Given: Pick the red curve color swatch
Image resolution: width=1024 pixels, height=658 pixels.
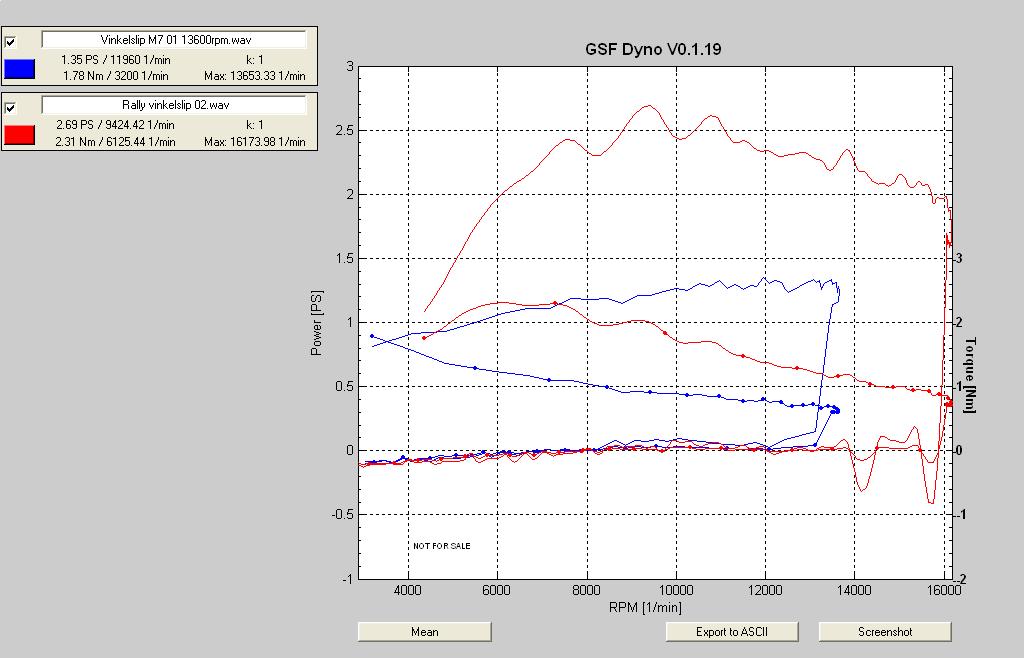Looking at the screenshot, I should [20, 135].
